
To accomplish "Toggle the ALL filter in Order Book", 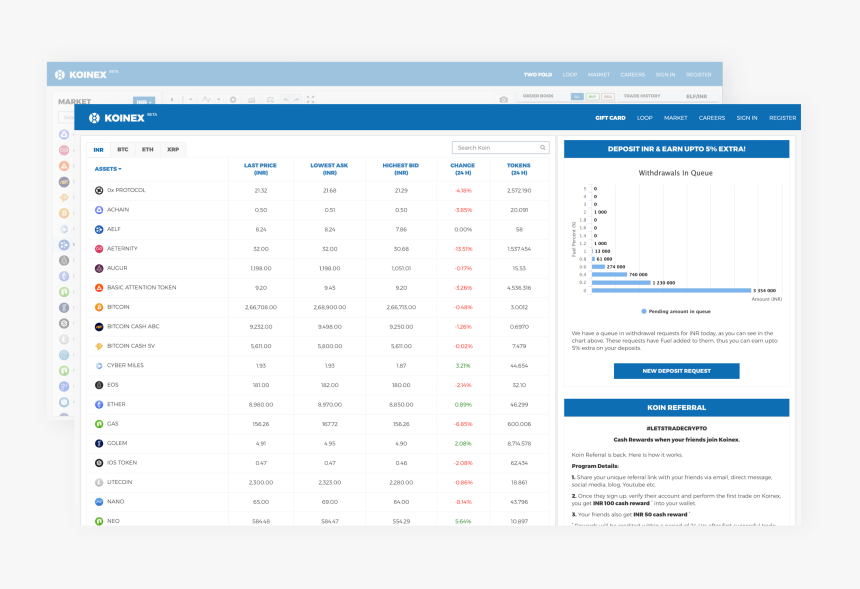I will pyautogui.click(x=577, y=97).
